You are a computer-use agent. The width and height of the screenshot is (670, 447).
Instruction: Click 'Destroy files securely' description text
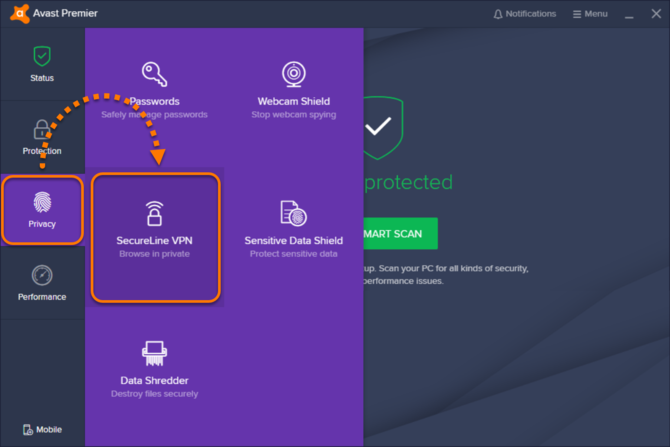click(154, 394)
